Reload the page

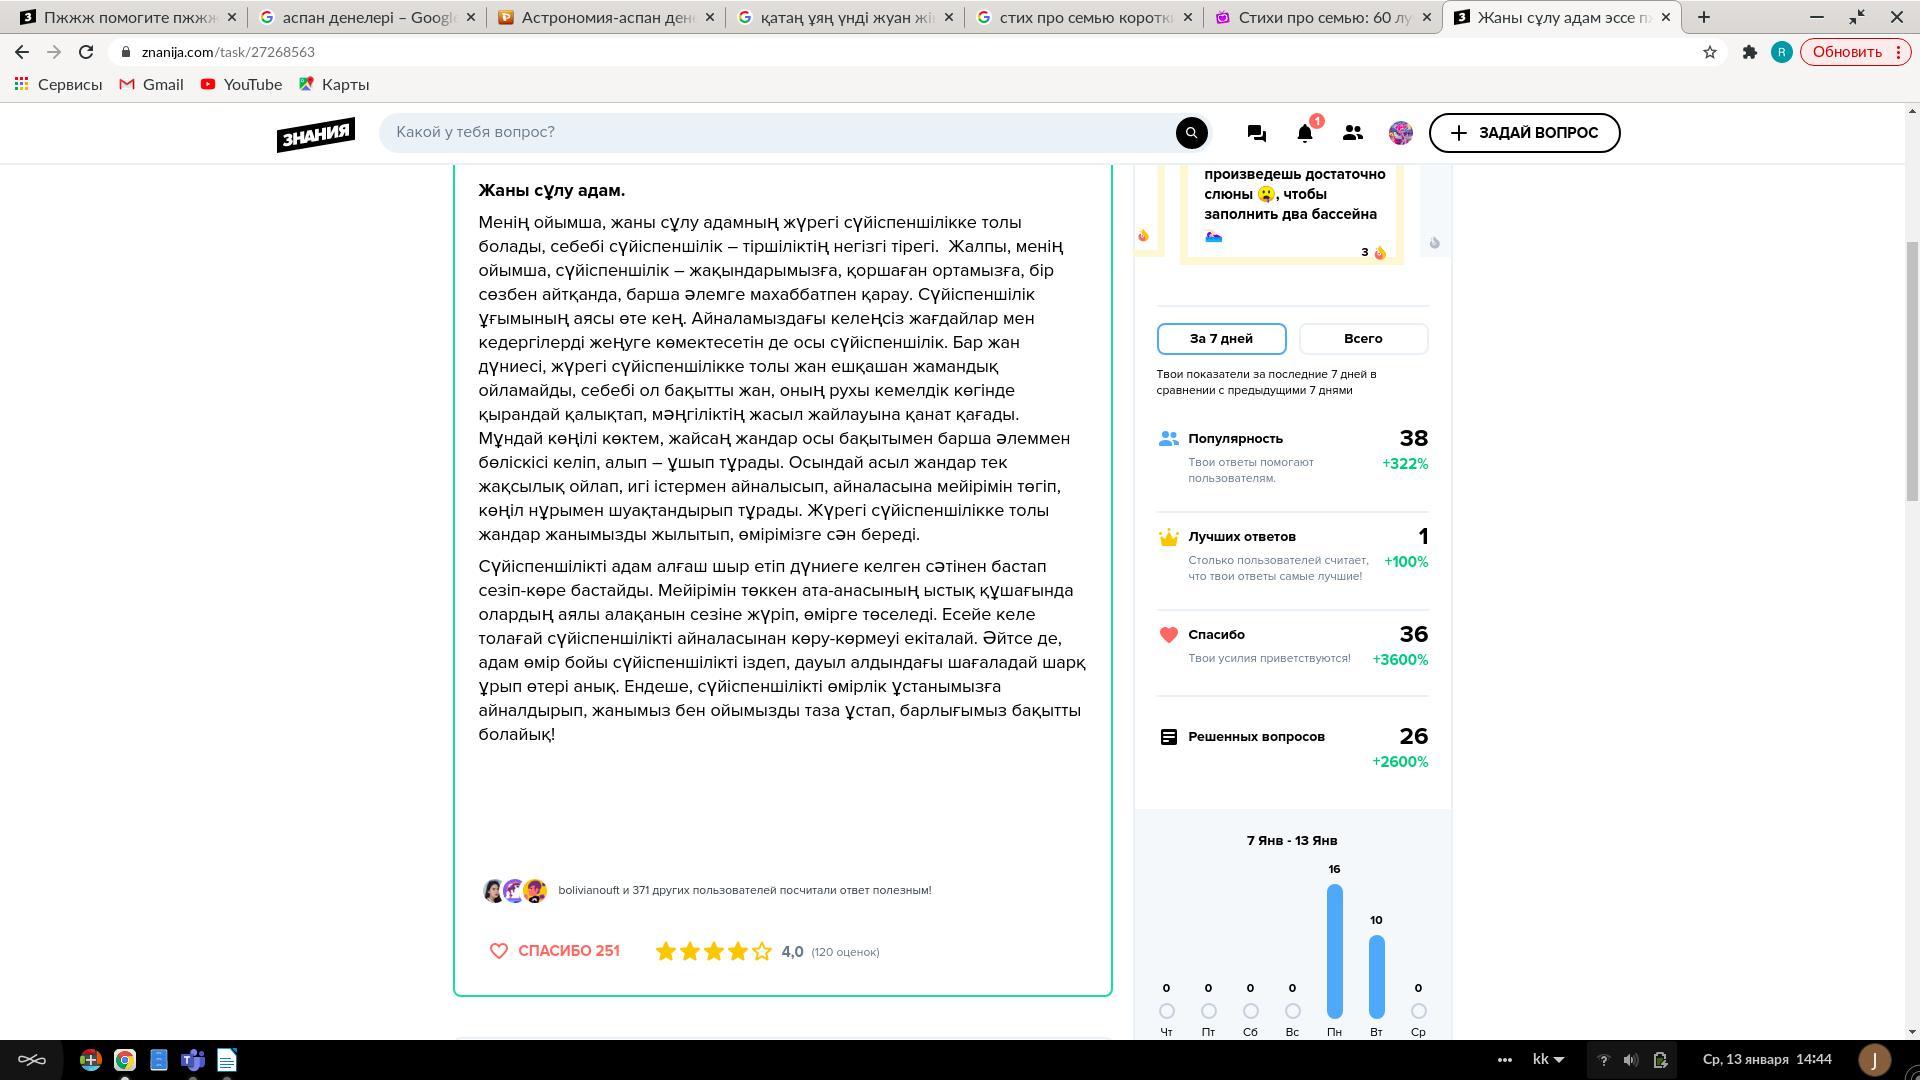86,52
